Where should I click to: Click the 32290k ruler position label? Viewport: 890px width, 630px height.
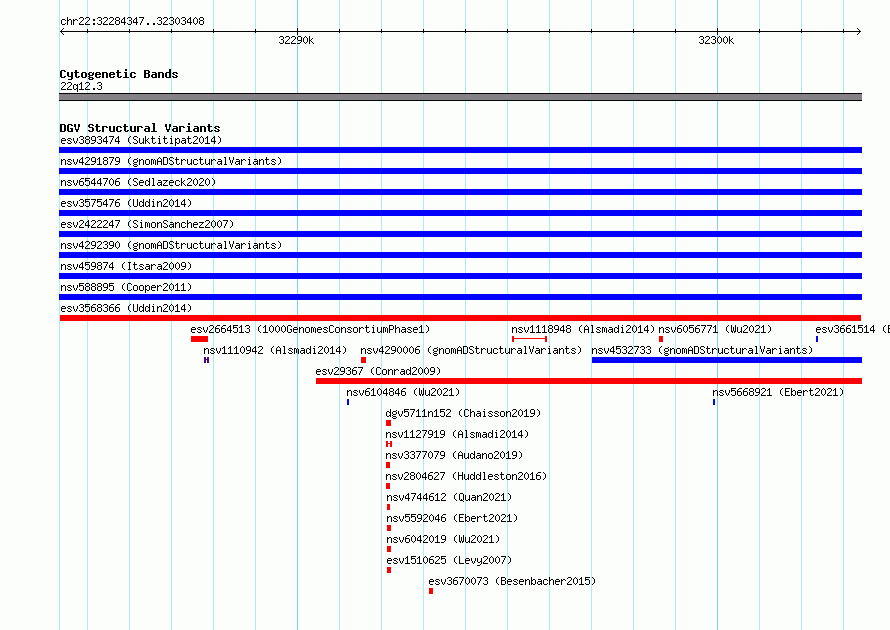pos(296,40)
